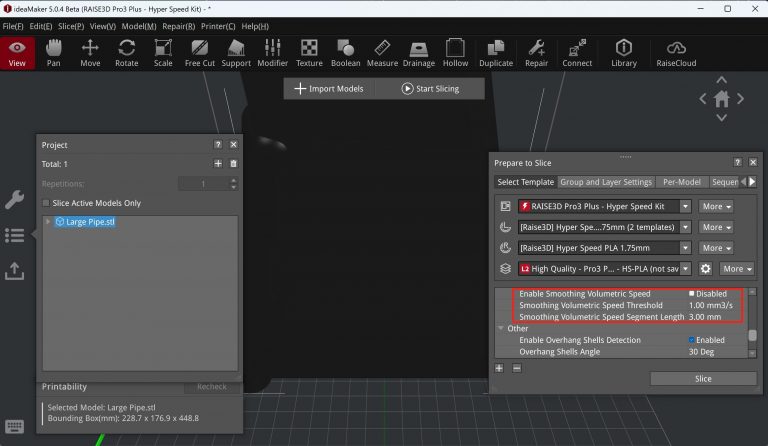This screenshot has width=768, height=446.
Task: Open RaiseCloud
Action: click(x=676, y=53)
